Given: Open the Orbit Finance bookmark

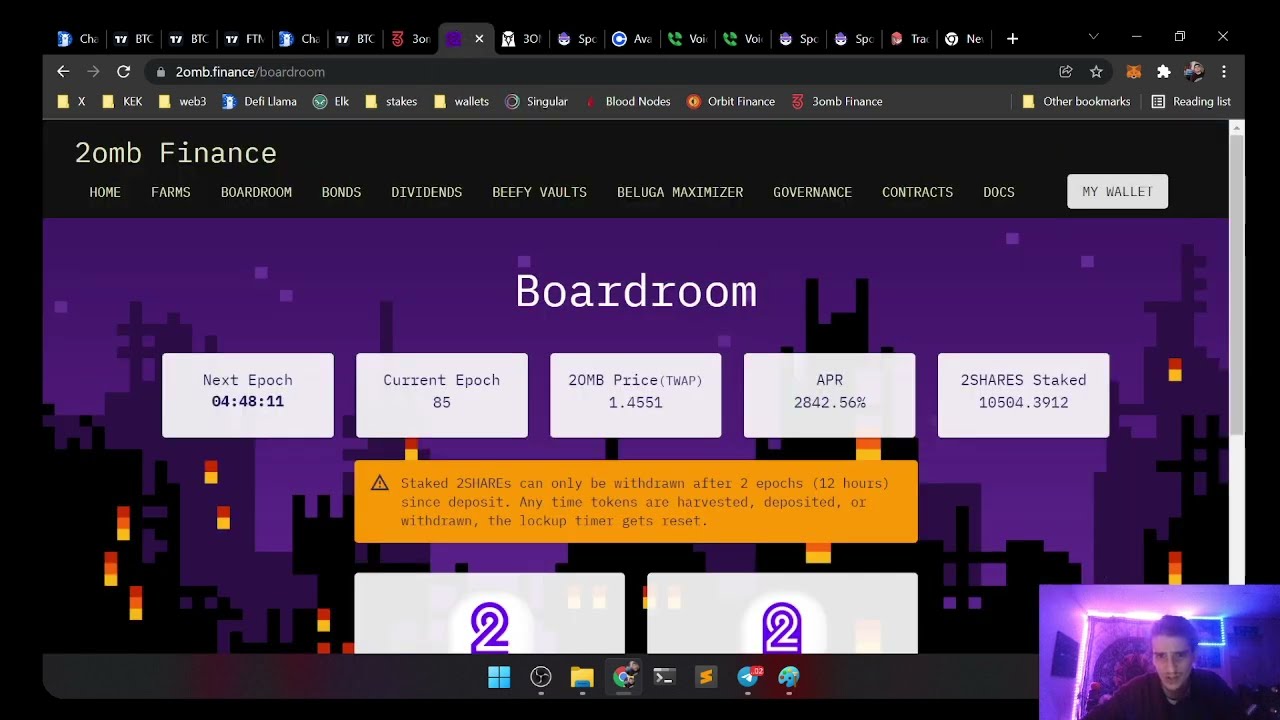Looking at the screenshot, I should coord(731,101).
